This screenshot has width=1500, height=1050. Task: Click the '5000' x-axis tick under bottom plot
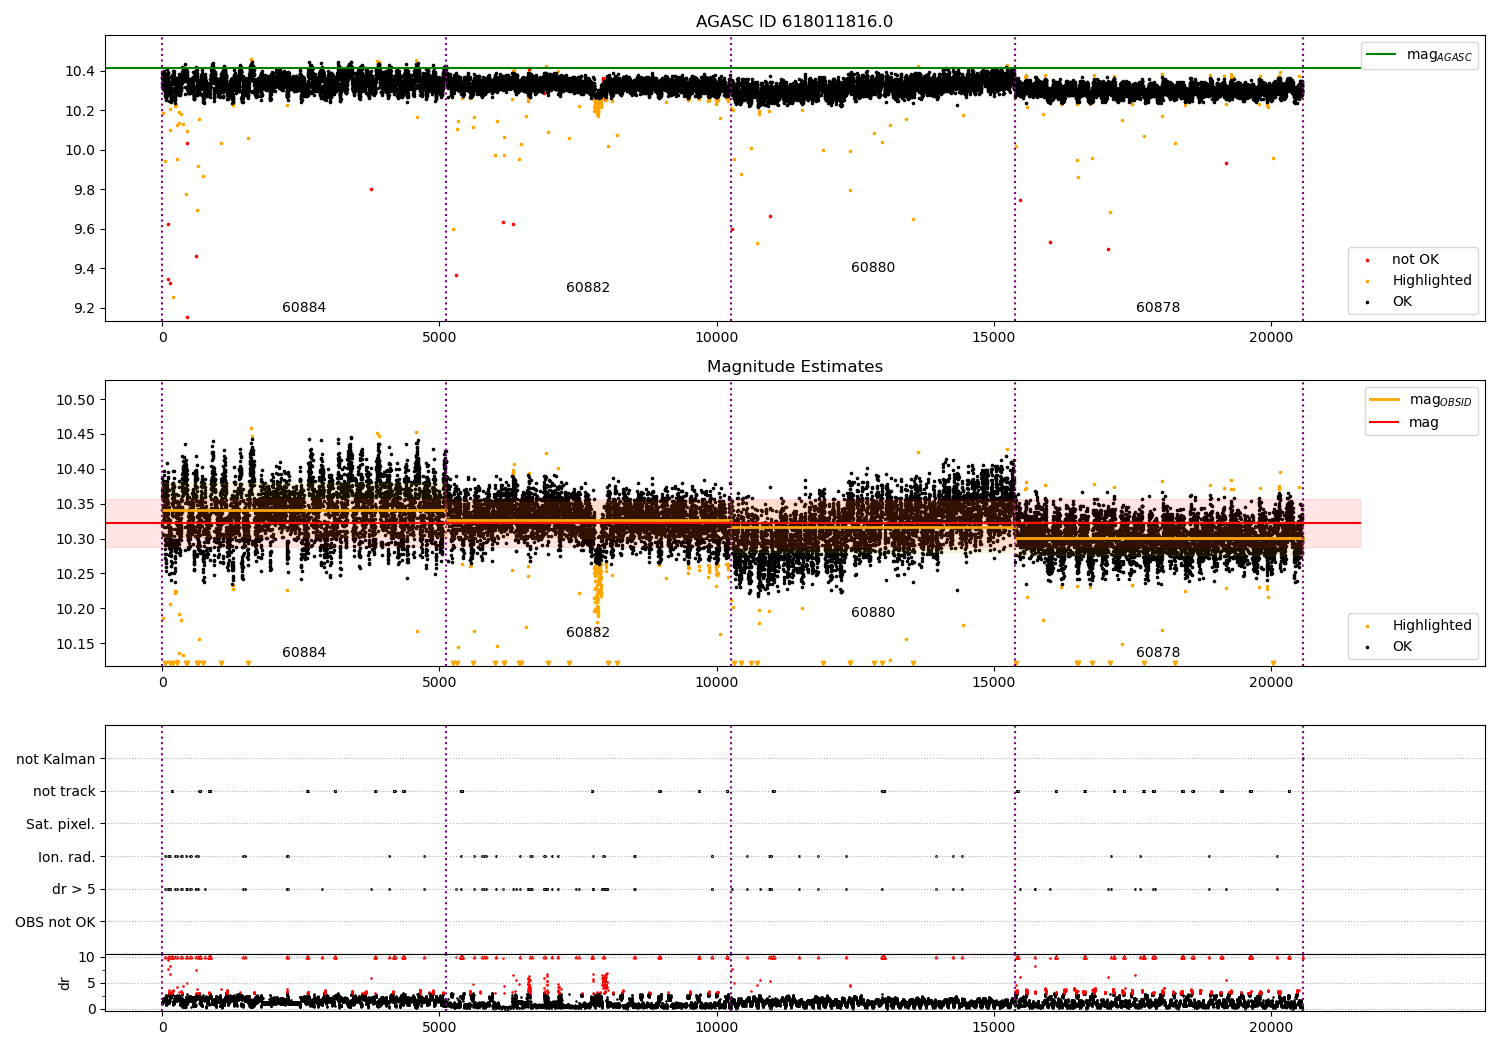[440, 1029]
